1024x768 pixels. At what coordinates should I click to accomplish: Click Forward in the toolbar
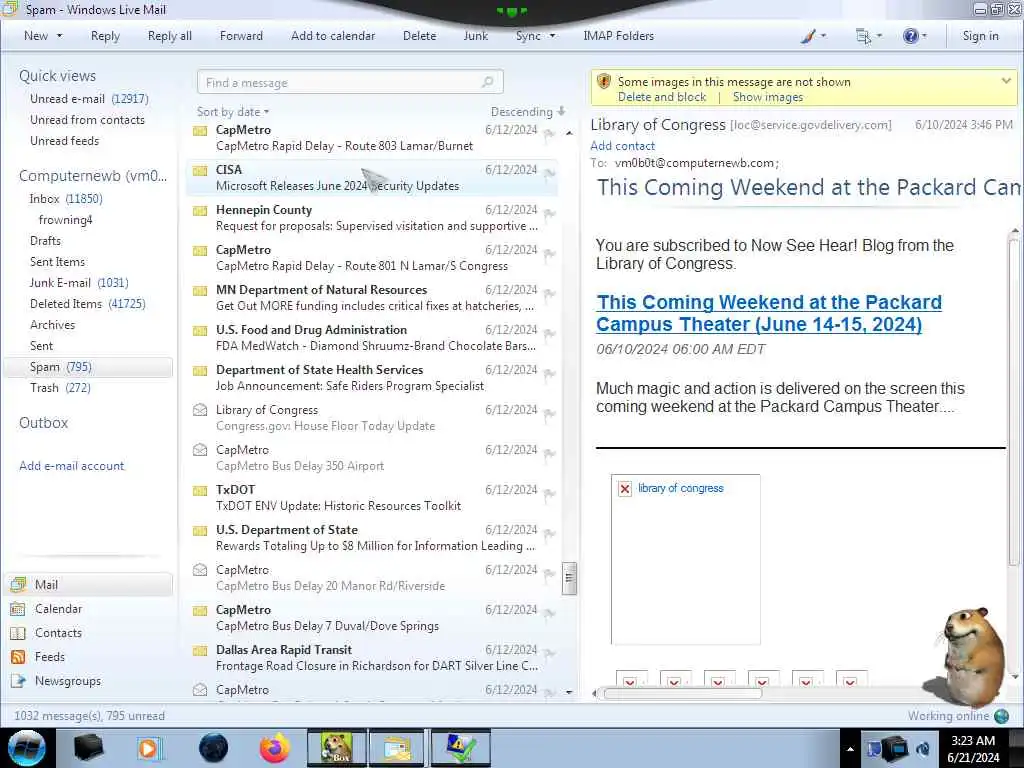[x=241, y=36]
